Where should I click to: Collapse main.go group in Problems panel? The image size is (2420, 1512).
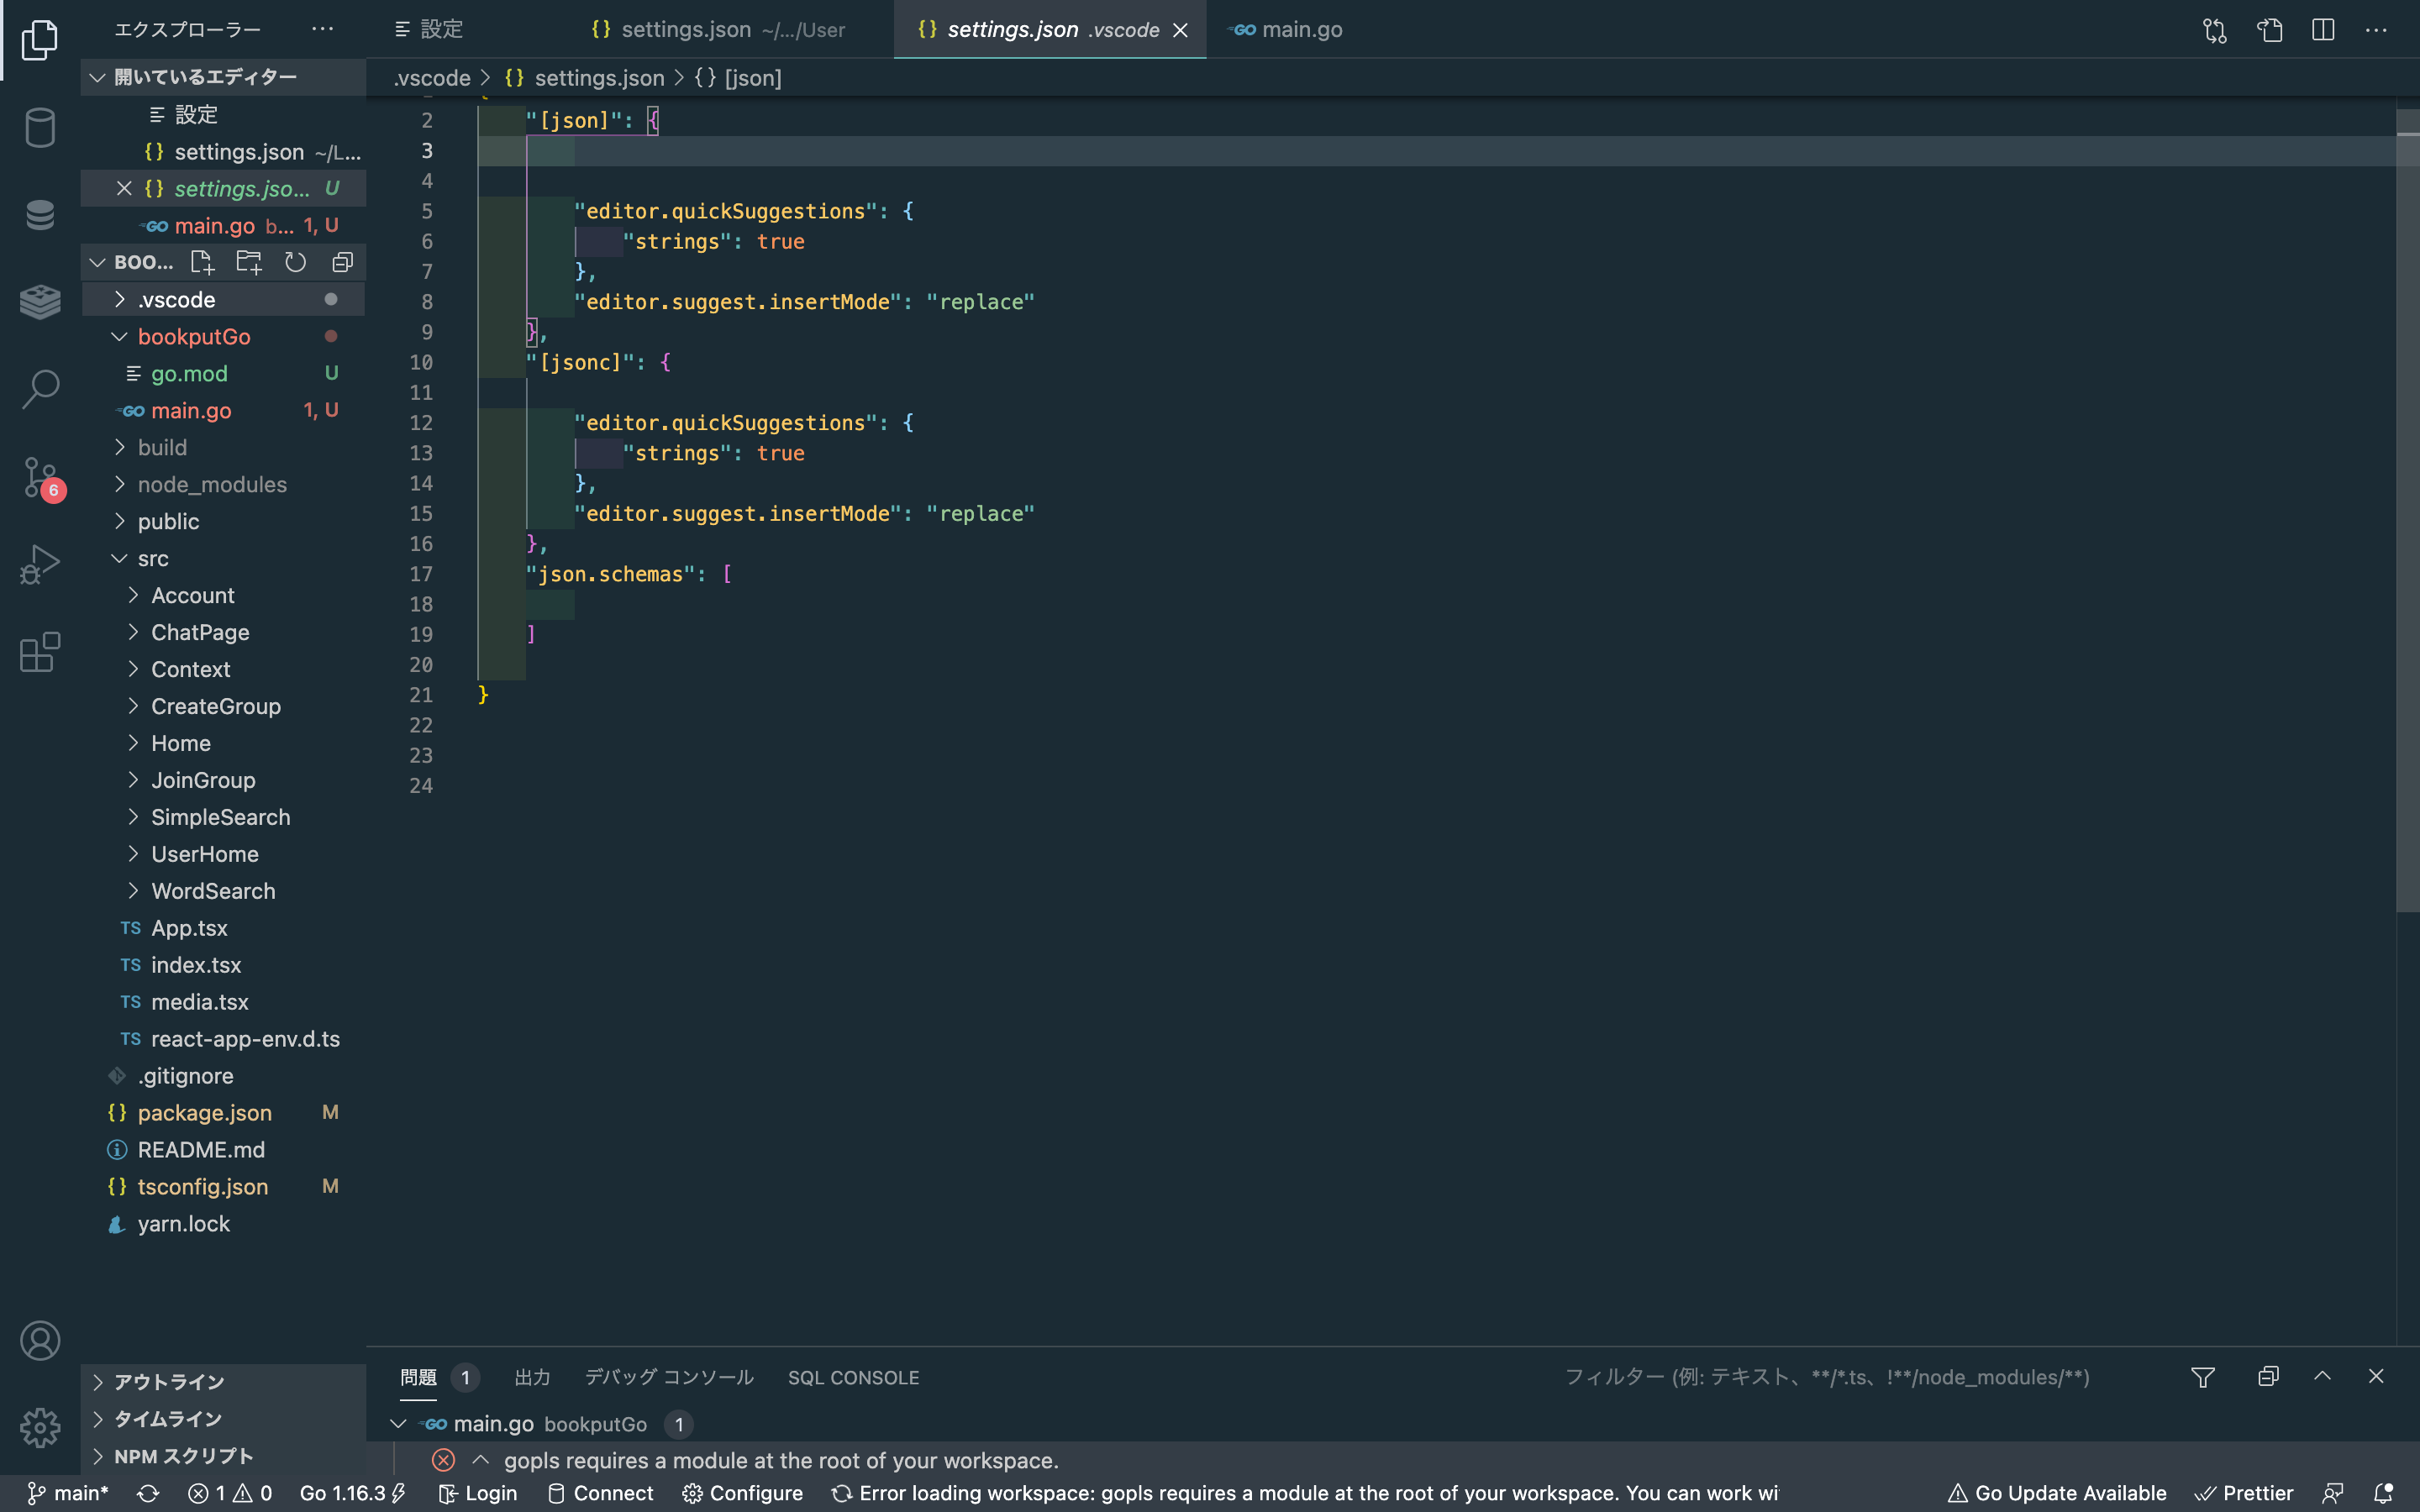coord(398,1424)
